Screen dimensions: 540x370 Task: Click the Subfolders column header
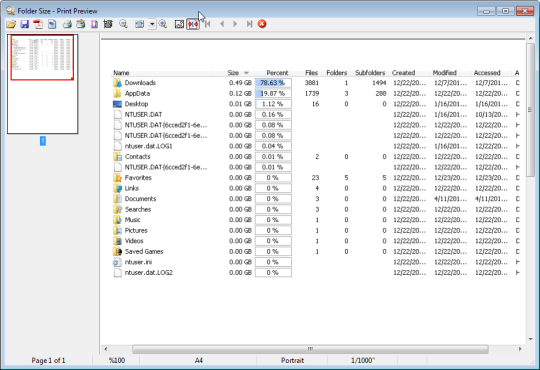[370, 73]
